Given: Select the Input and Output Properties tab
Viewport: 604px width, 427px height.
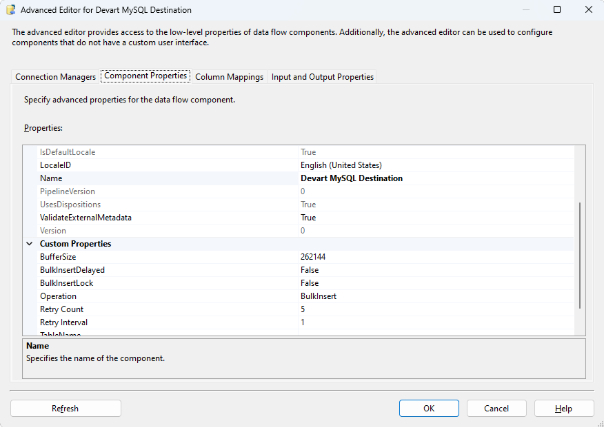Looking at the screenshot, I should [x=322, y=77].
